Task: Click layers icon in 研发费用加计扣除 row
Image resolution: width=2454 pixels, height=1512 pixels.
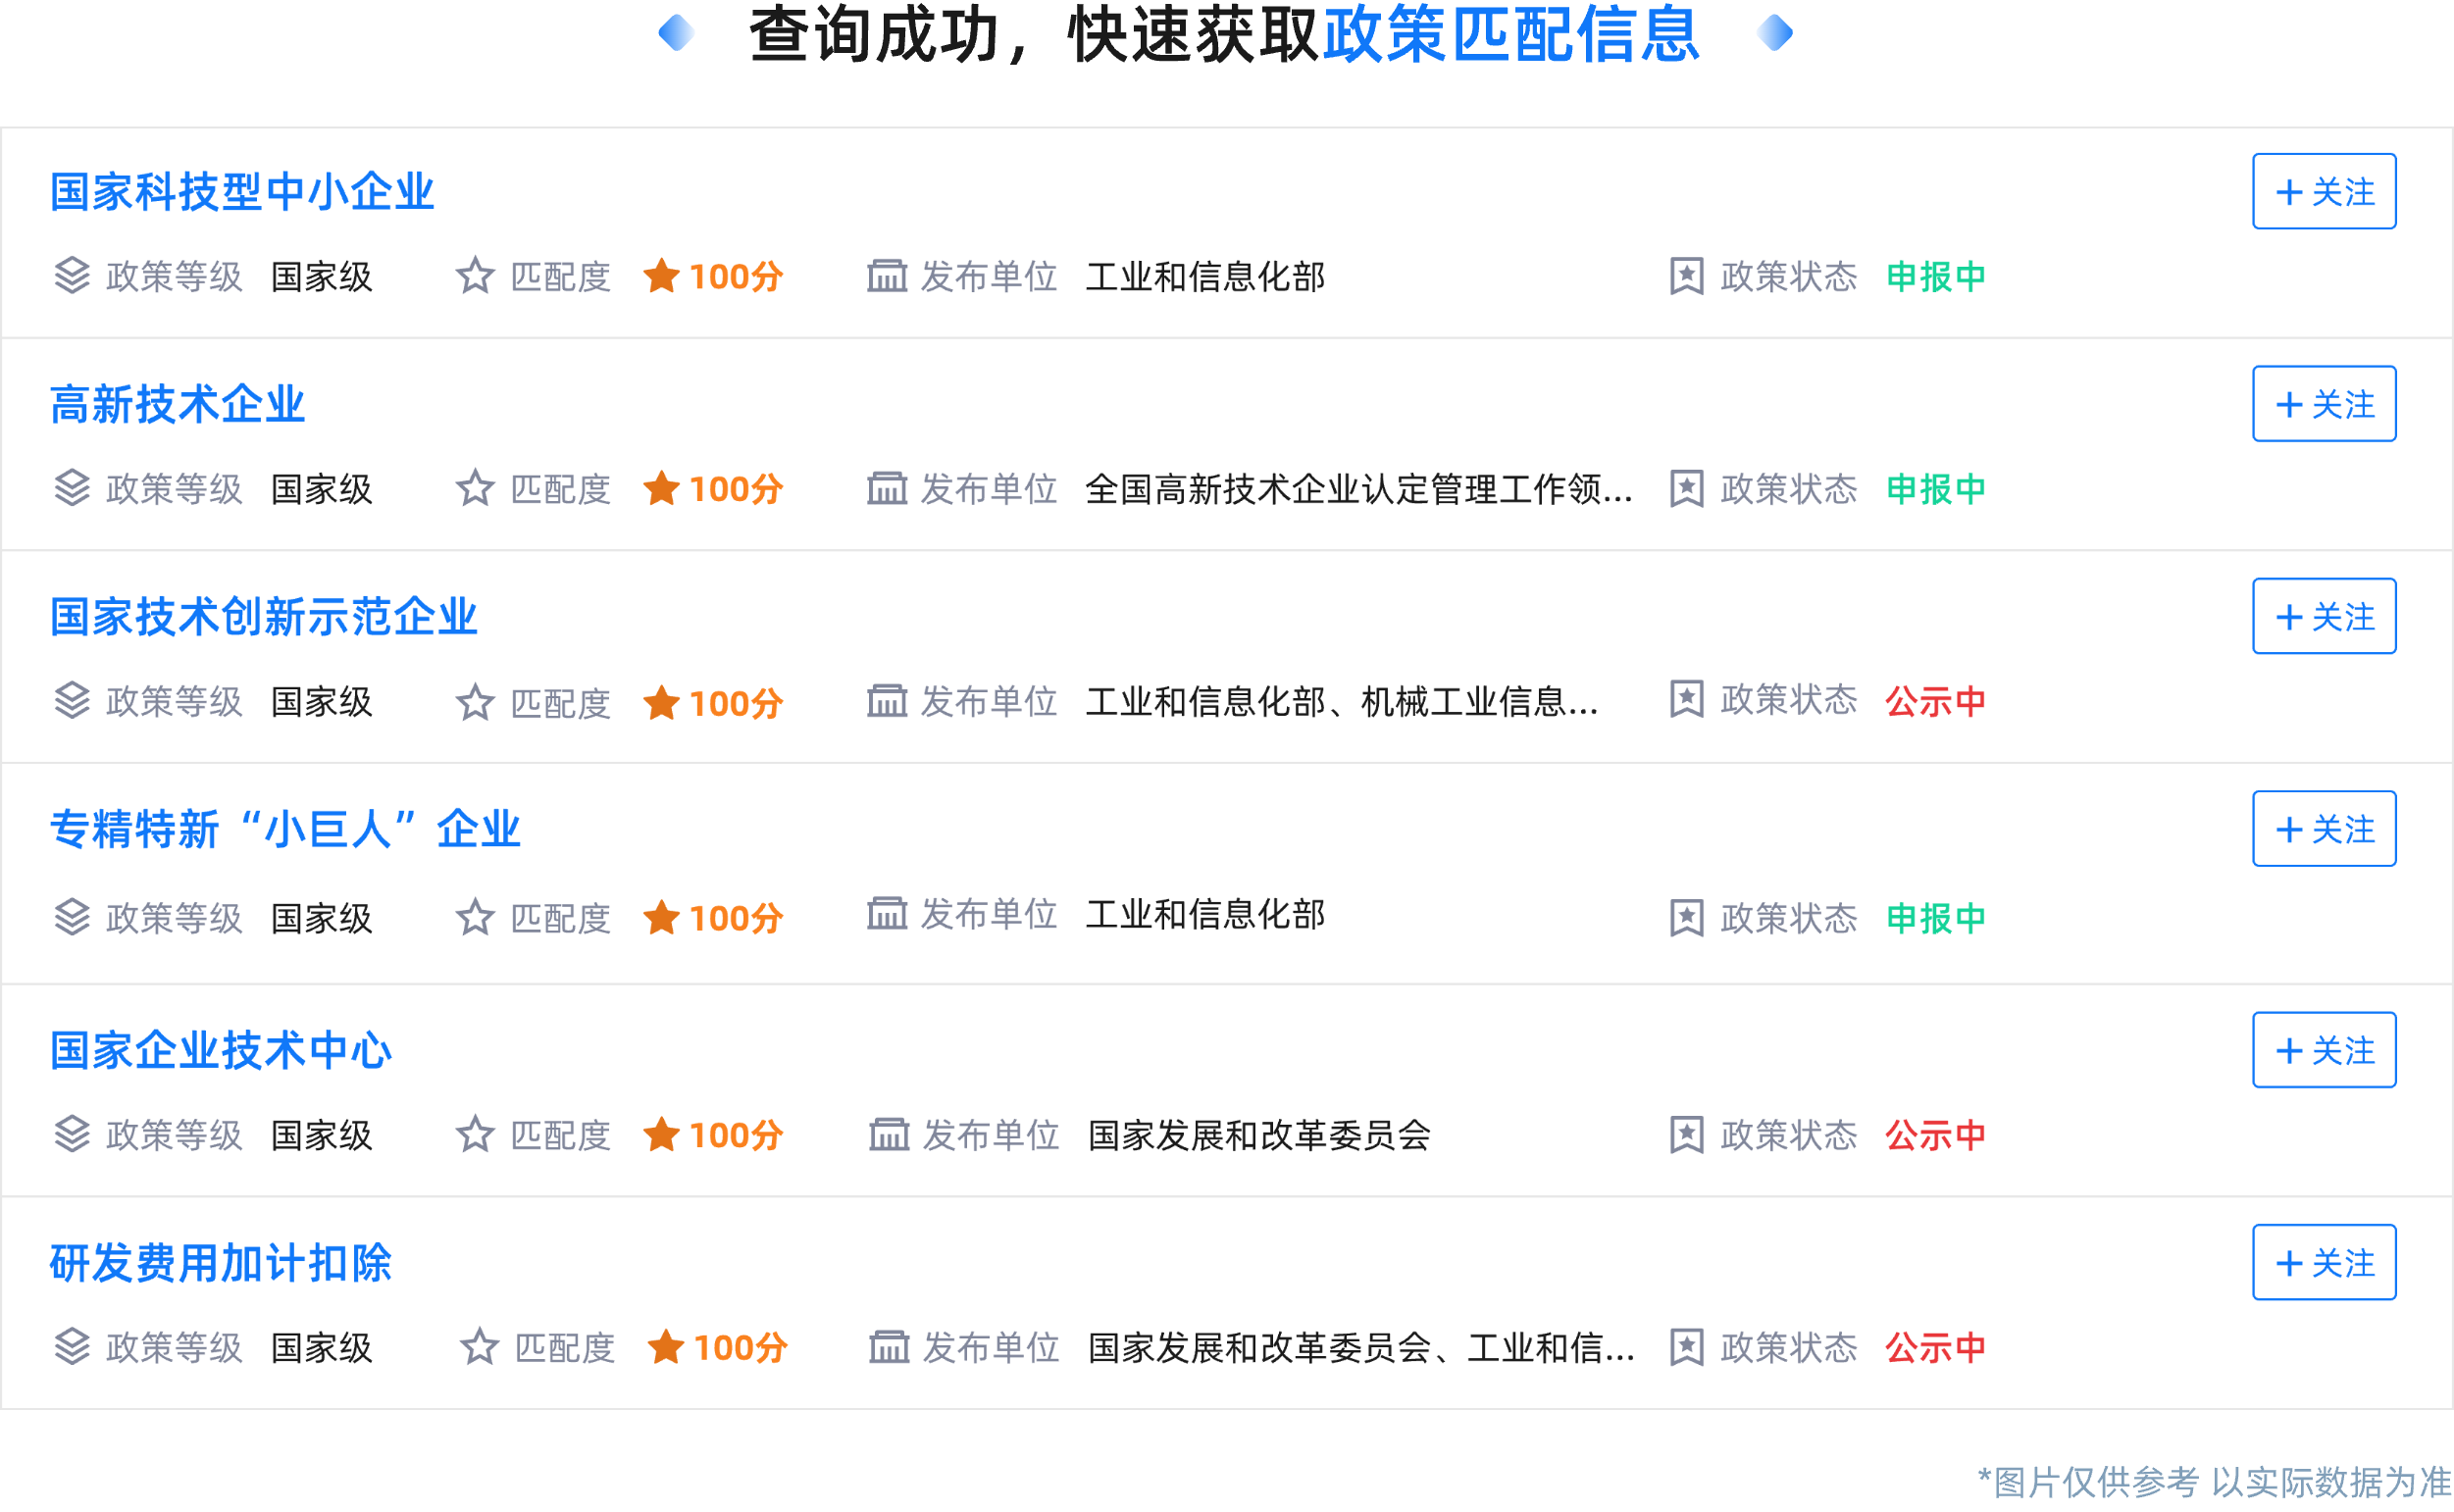Action: (x=72, y=1347)
